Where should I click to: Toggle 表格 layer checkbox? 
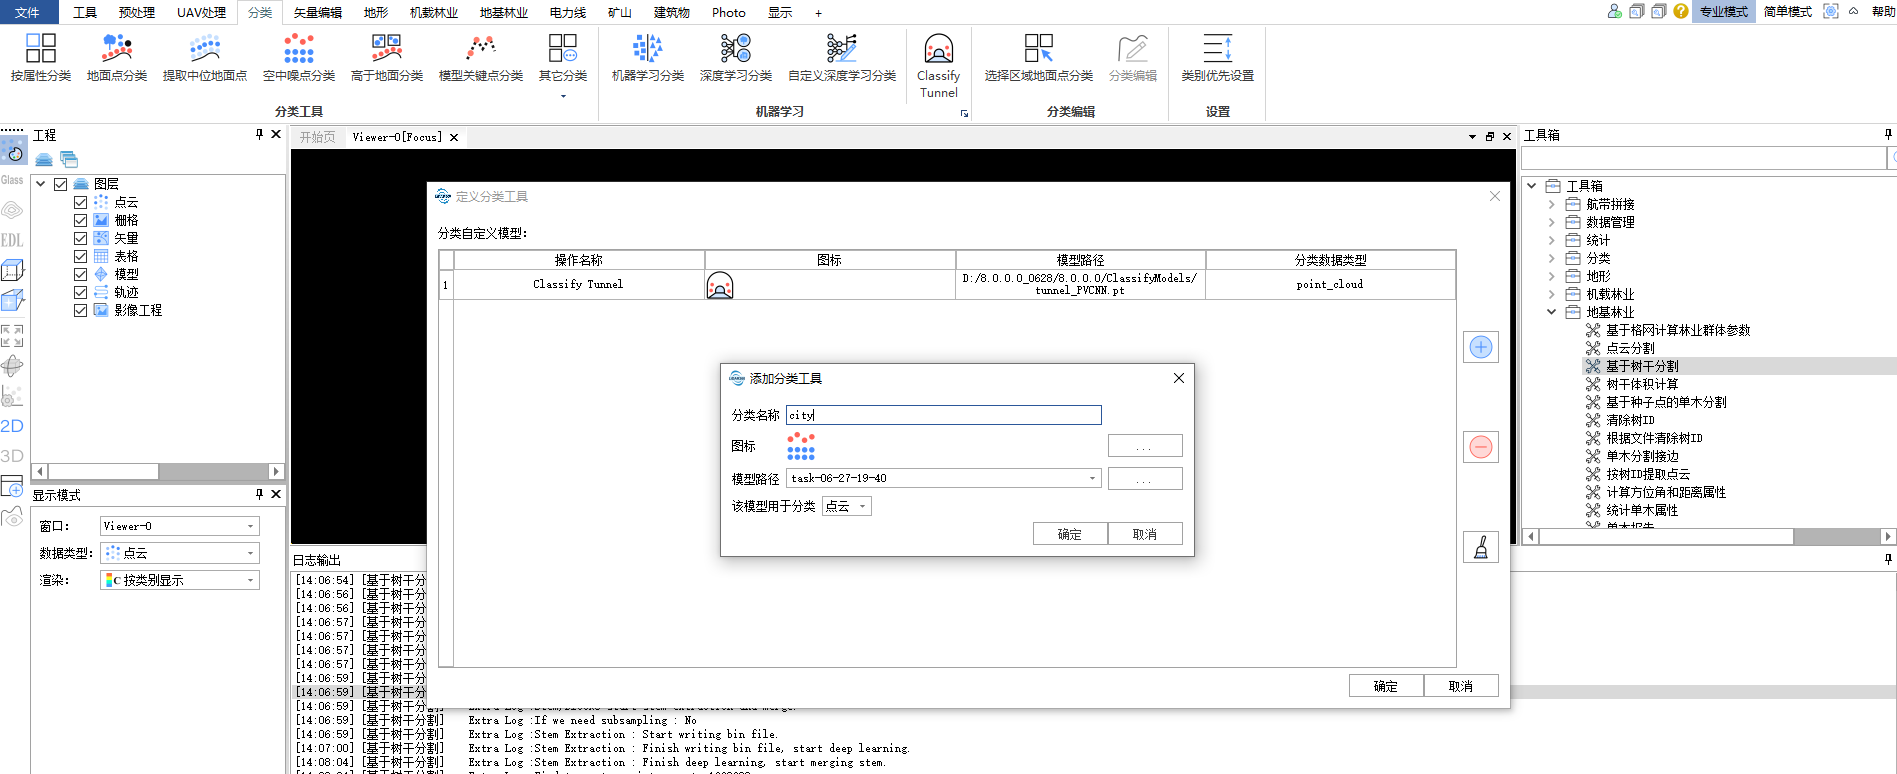point(81,256)
